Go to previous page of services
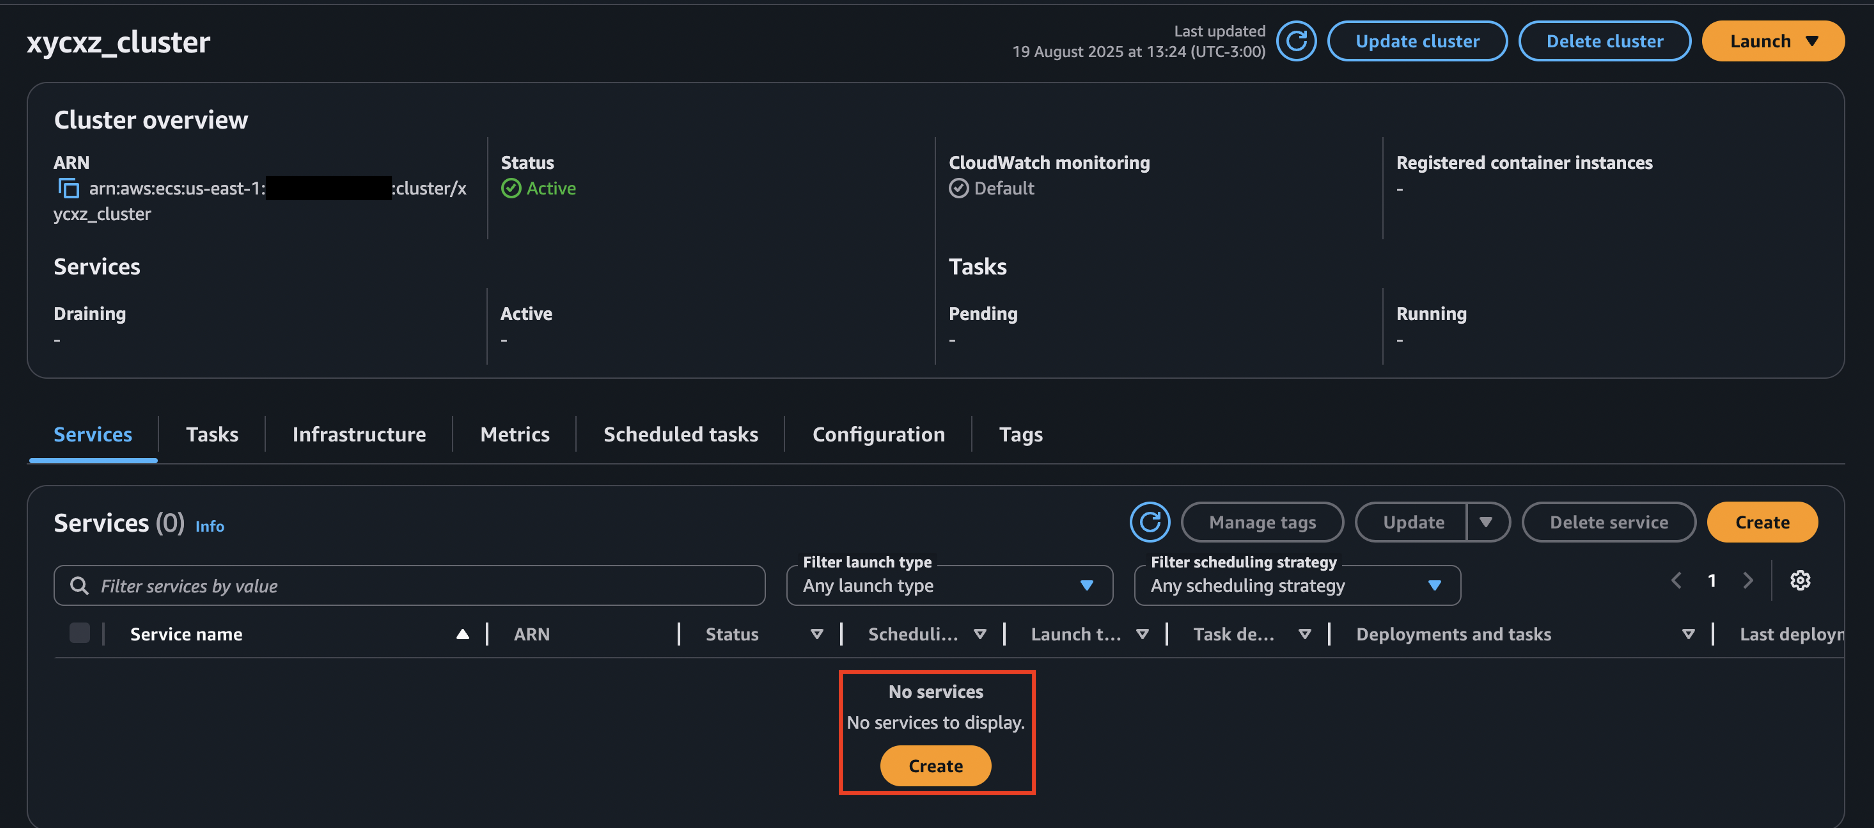This screenshot has width=1874, height=828. tap(1677, 581)
